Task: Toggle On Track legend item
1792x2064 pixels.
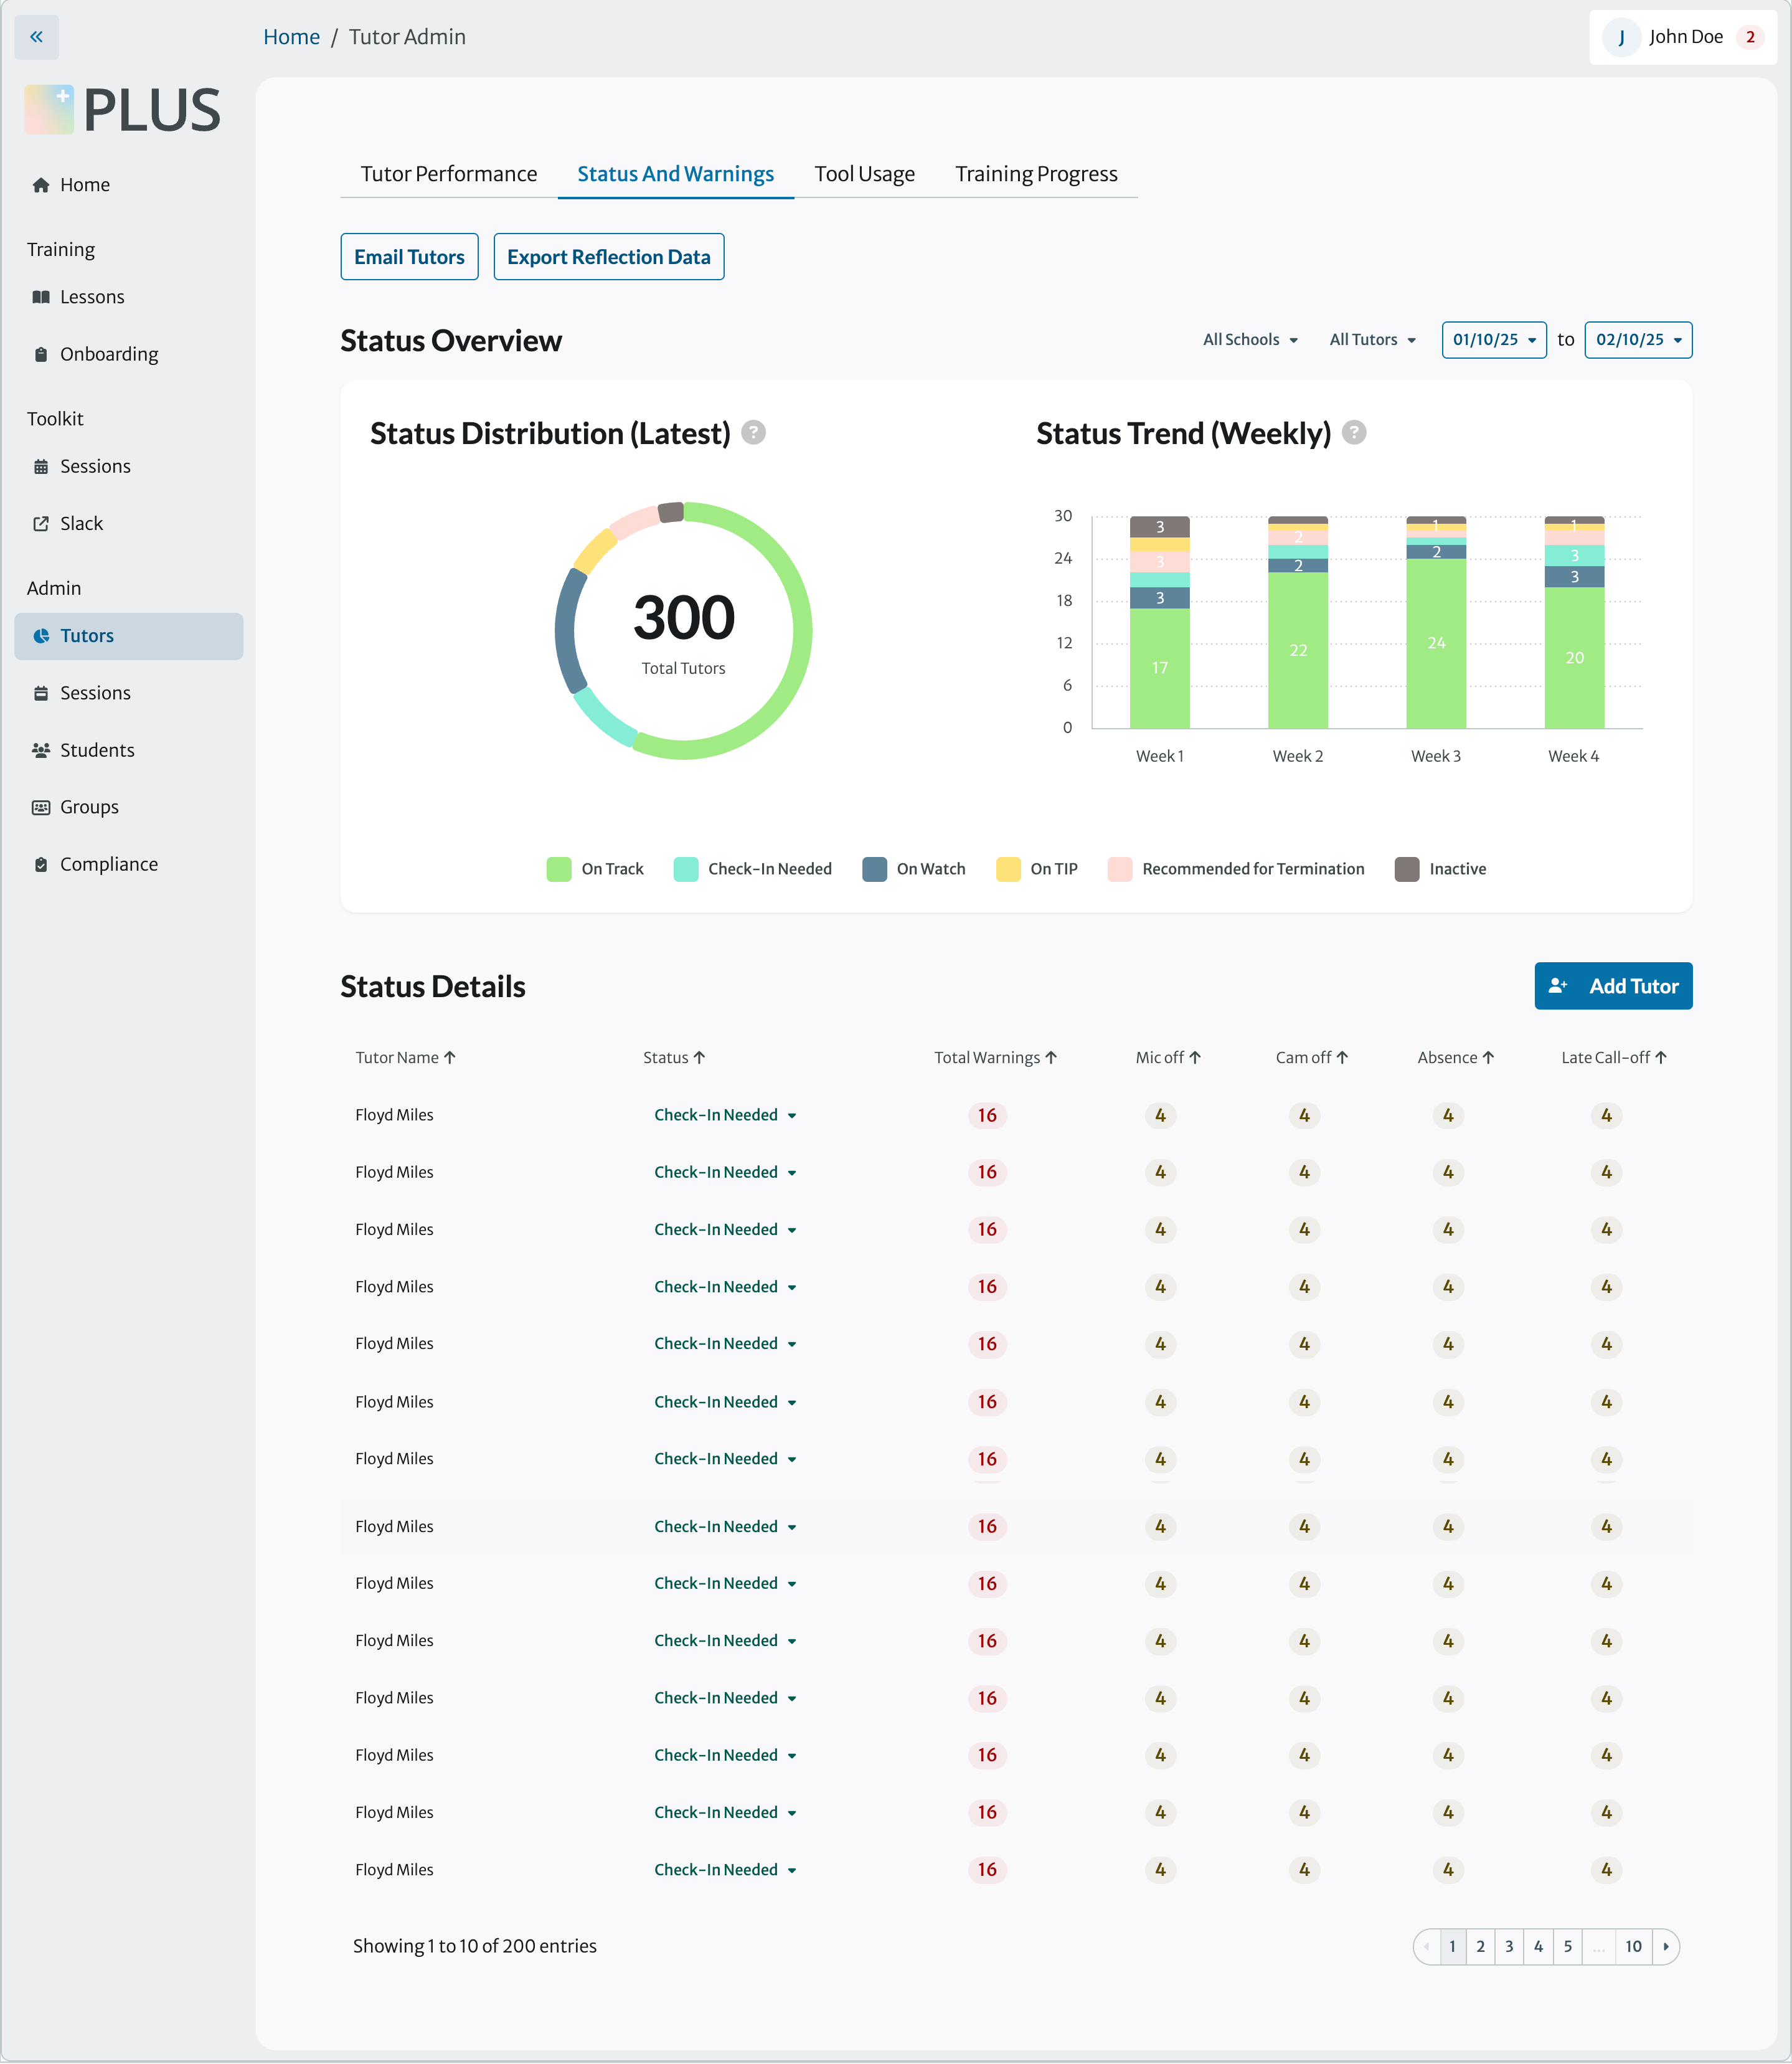Action: pos(595,869)
